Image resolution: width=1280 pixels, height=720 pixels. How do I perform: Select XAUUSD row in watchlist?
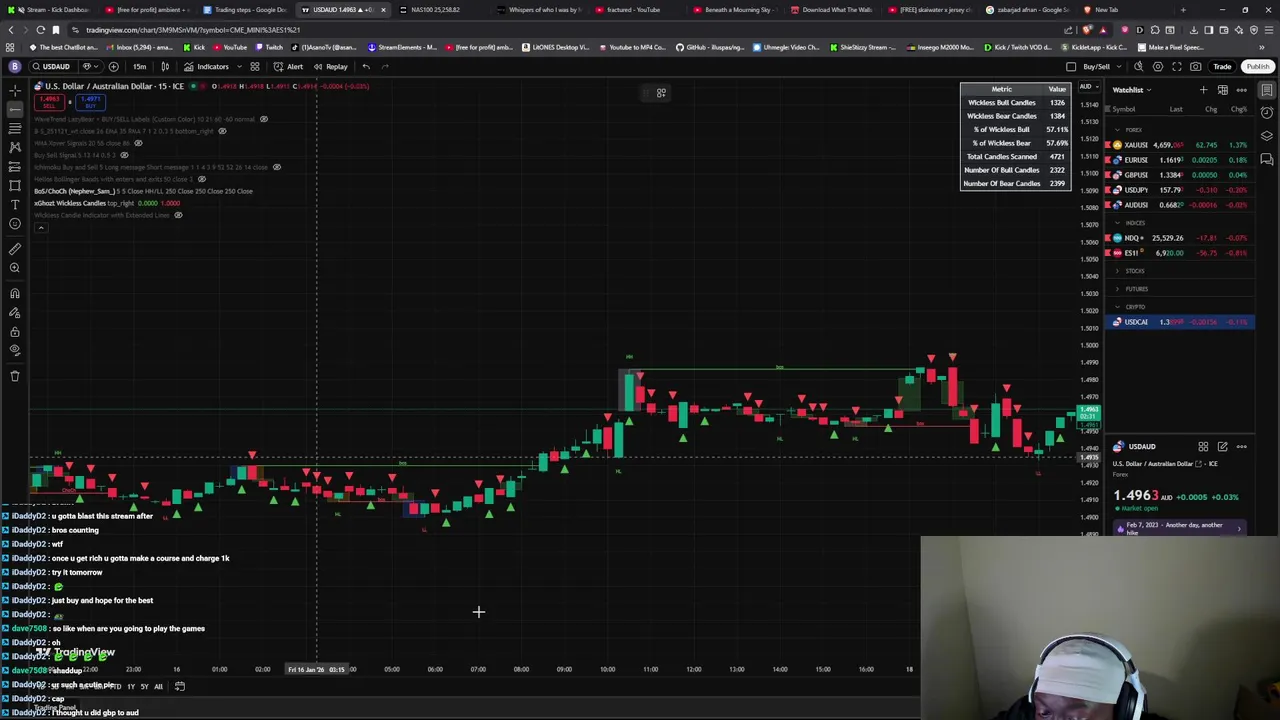coord(1180,145)
